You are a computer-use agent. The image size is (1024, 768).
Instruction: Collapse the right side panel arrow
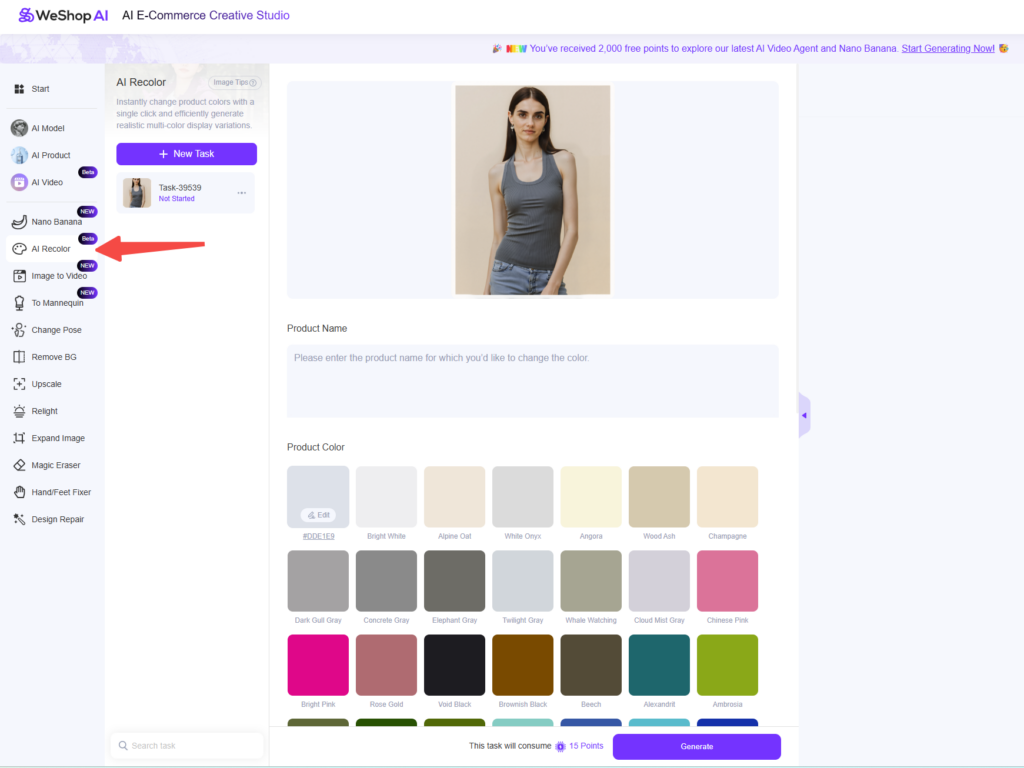(x=804, y=415)
